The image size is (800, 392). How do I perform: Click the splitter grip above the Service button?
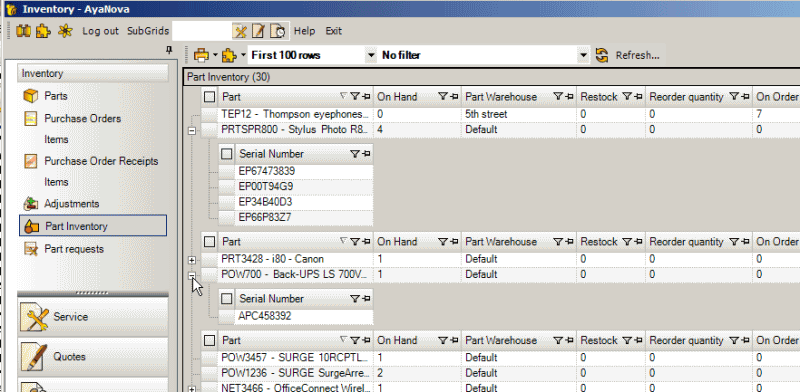pyautogui.click(x=92, y=293)
